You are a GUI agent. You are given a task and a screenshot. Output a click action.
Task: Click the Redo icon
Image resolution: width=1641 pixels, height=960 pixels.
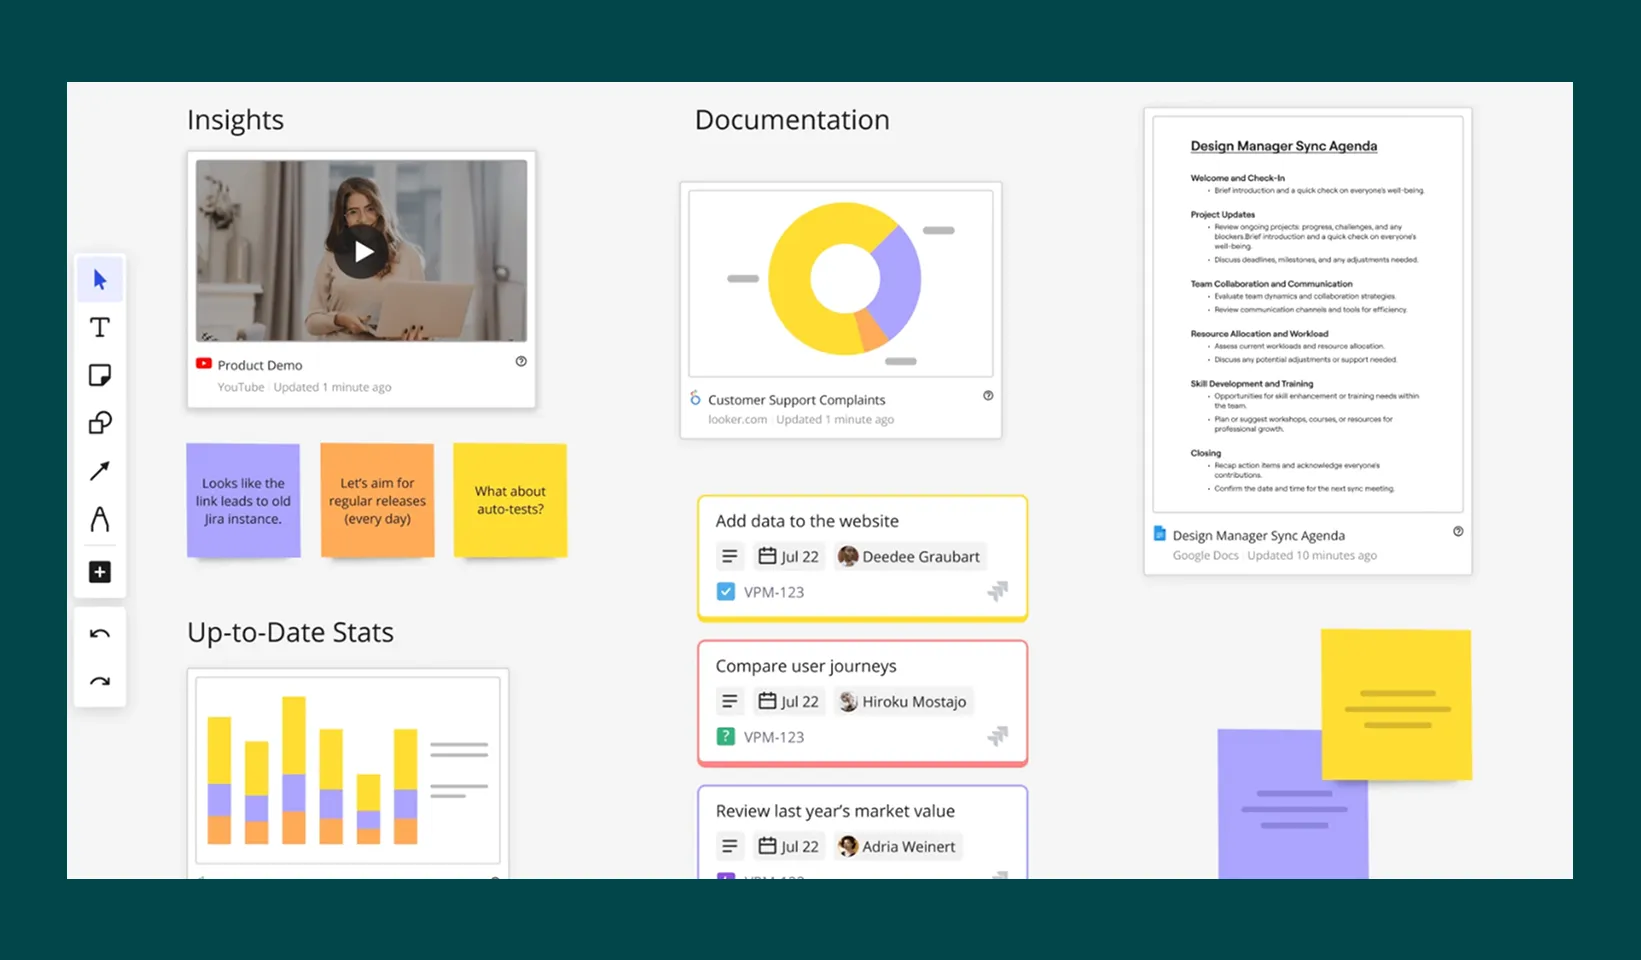[99, 680]
